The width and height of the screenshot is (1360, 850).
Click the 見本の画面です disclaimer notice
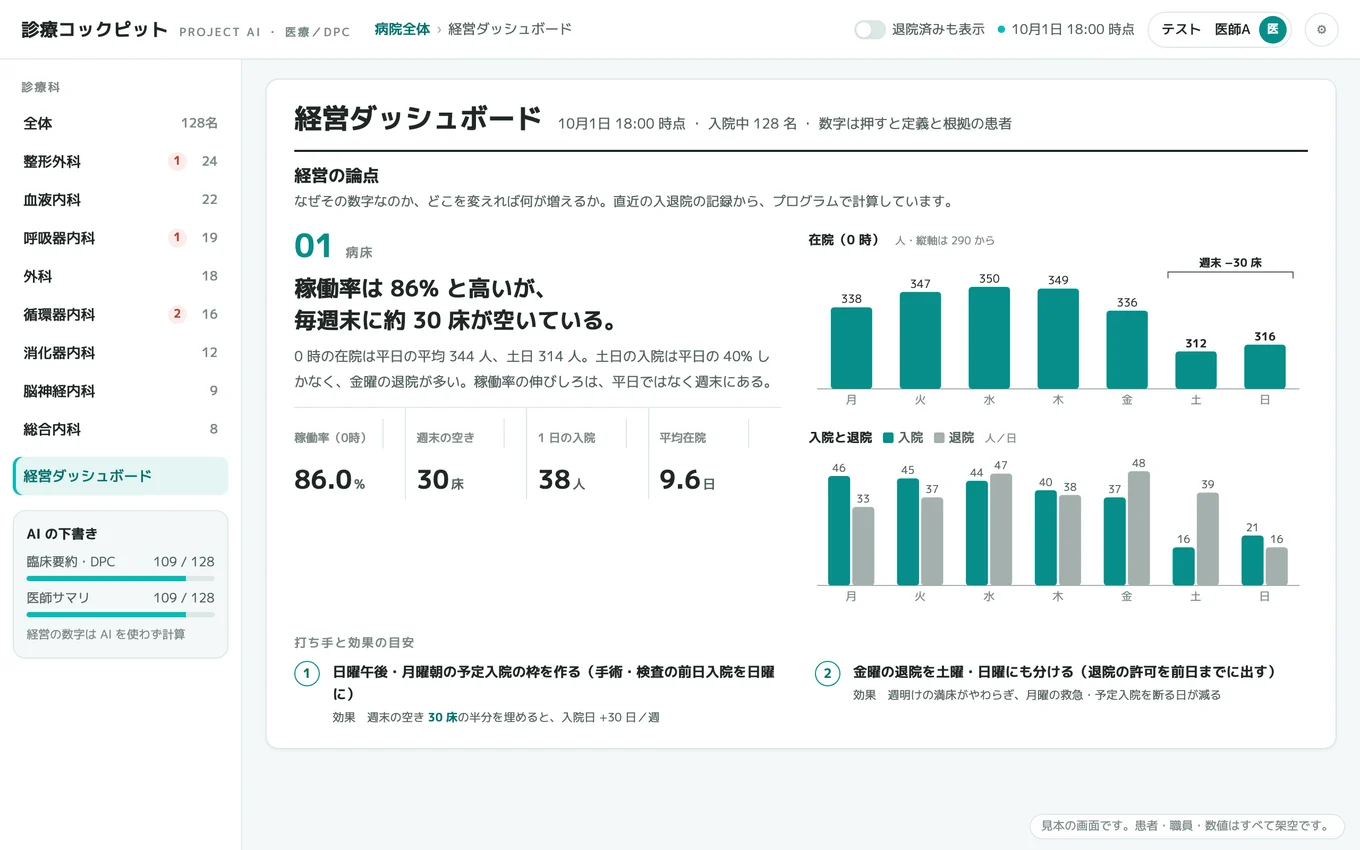tap(1187, 826)
